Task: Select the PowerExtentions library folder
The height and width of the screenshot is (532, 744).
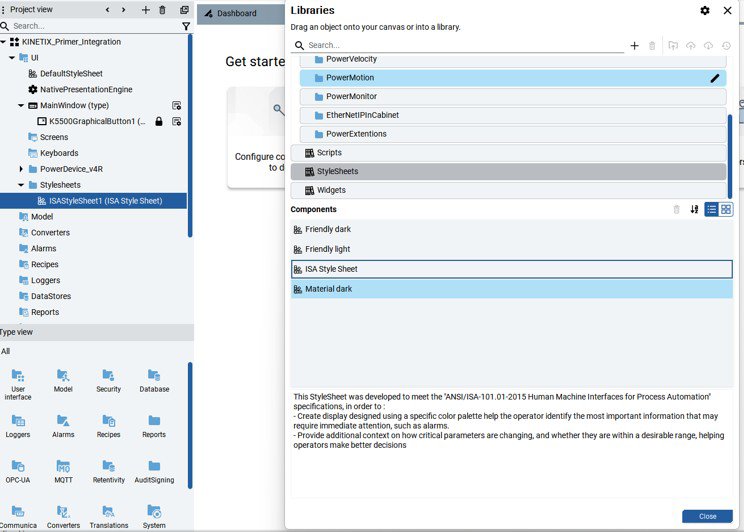Action: (x=513, y=134)
